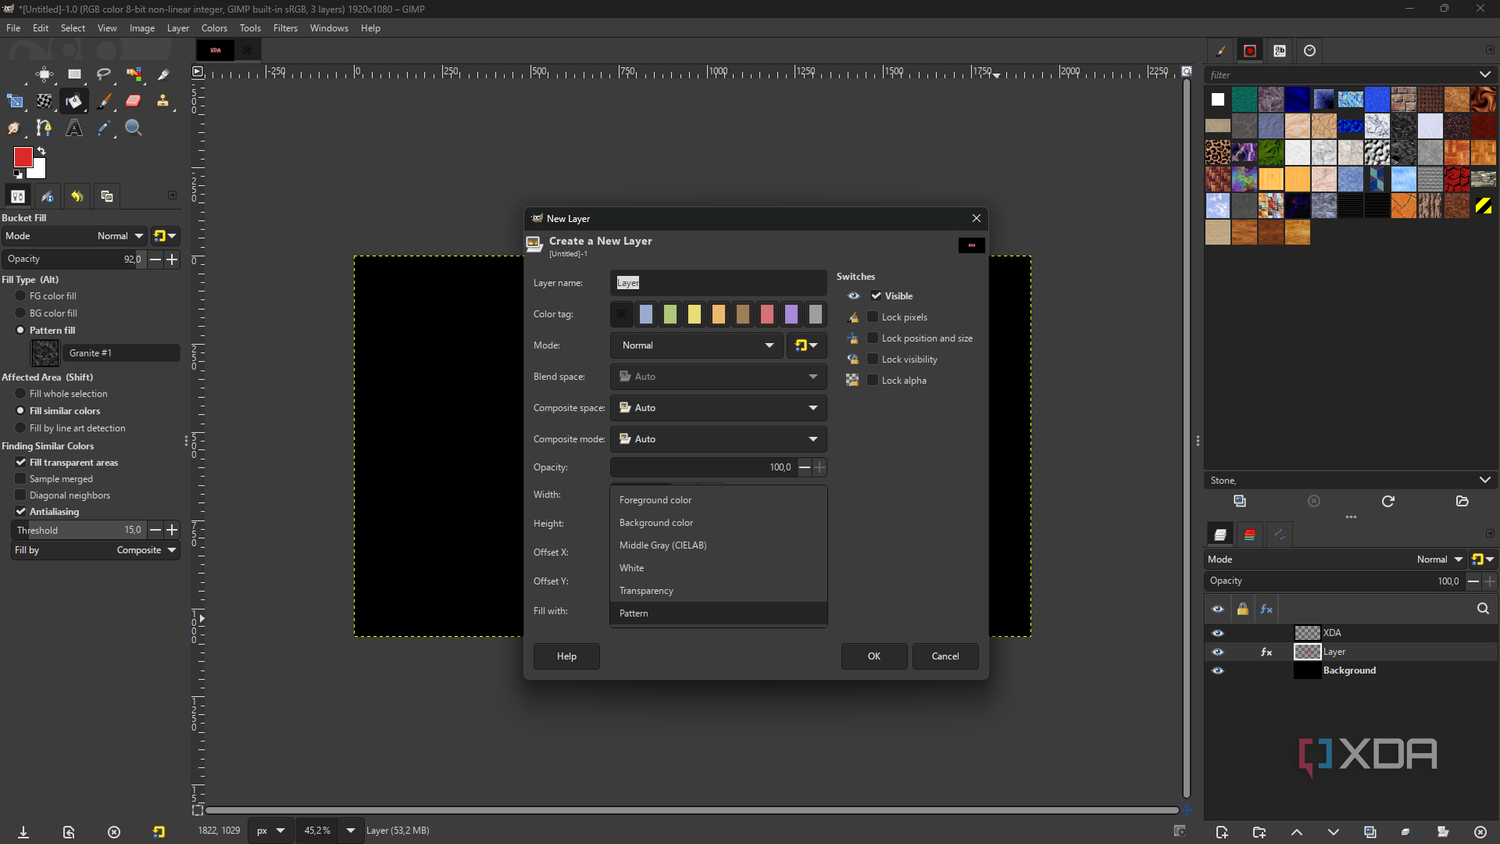Viewport: 1500px width, 844px height.
Task: Open the Fill by Composite dropdown
Action: (96, 550)
